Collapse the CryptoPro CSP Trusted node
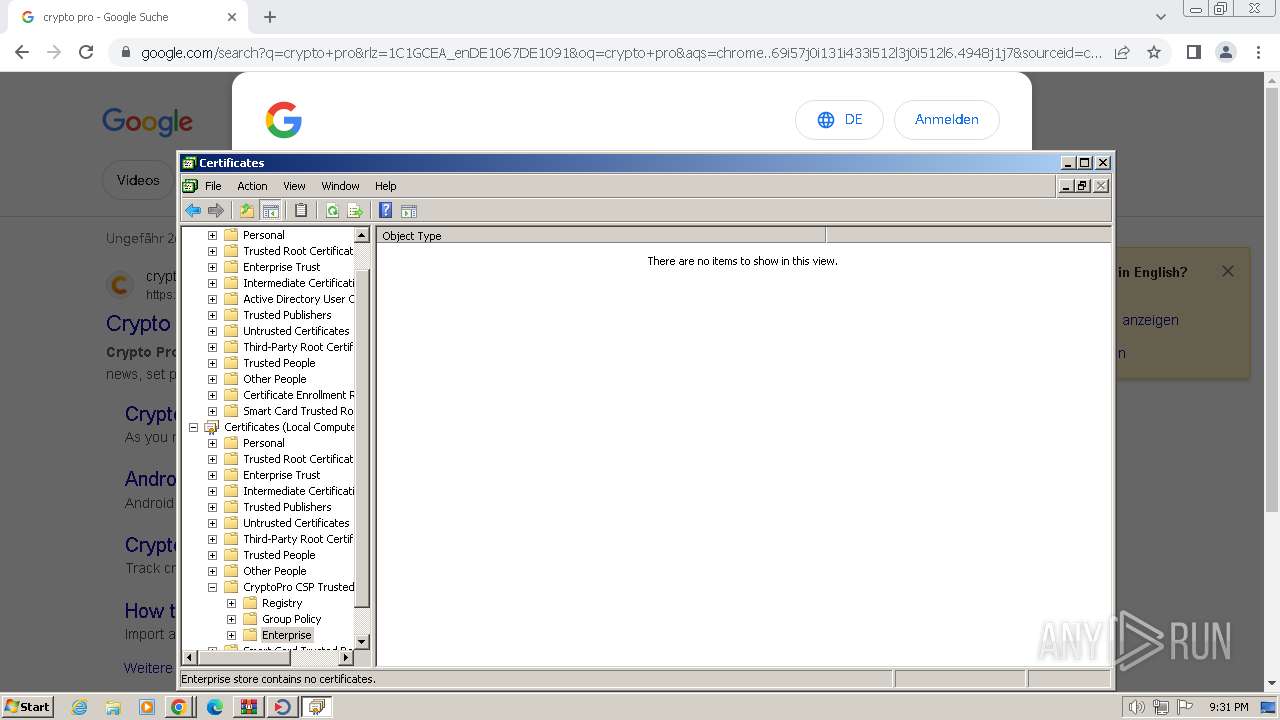 pos(212,587)
